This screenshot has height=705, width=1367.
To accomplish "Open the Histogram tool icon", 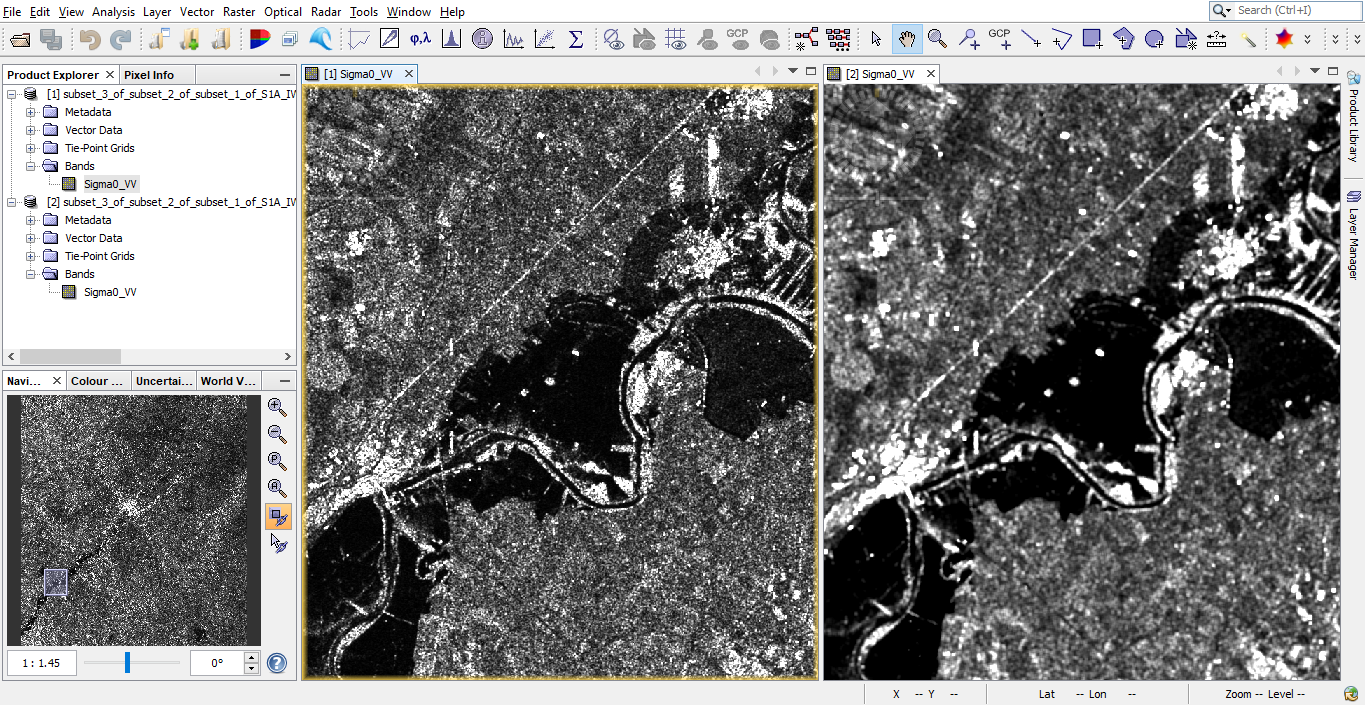I will (x=451, y=40).
